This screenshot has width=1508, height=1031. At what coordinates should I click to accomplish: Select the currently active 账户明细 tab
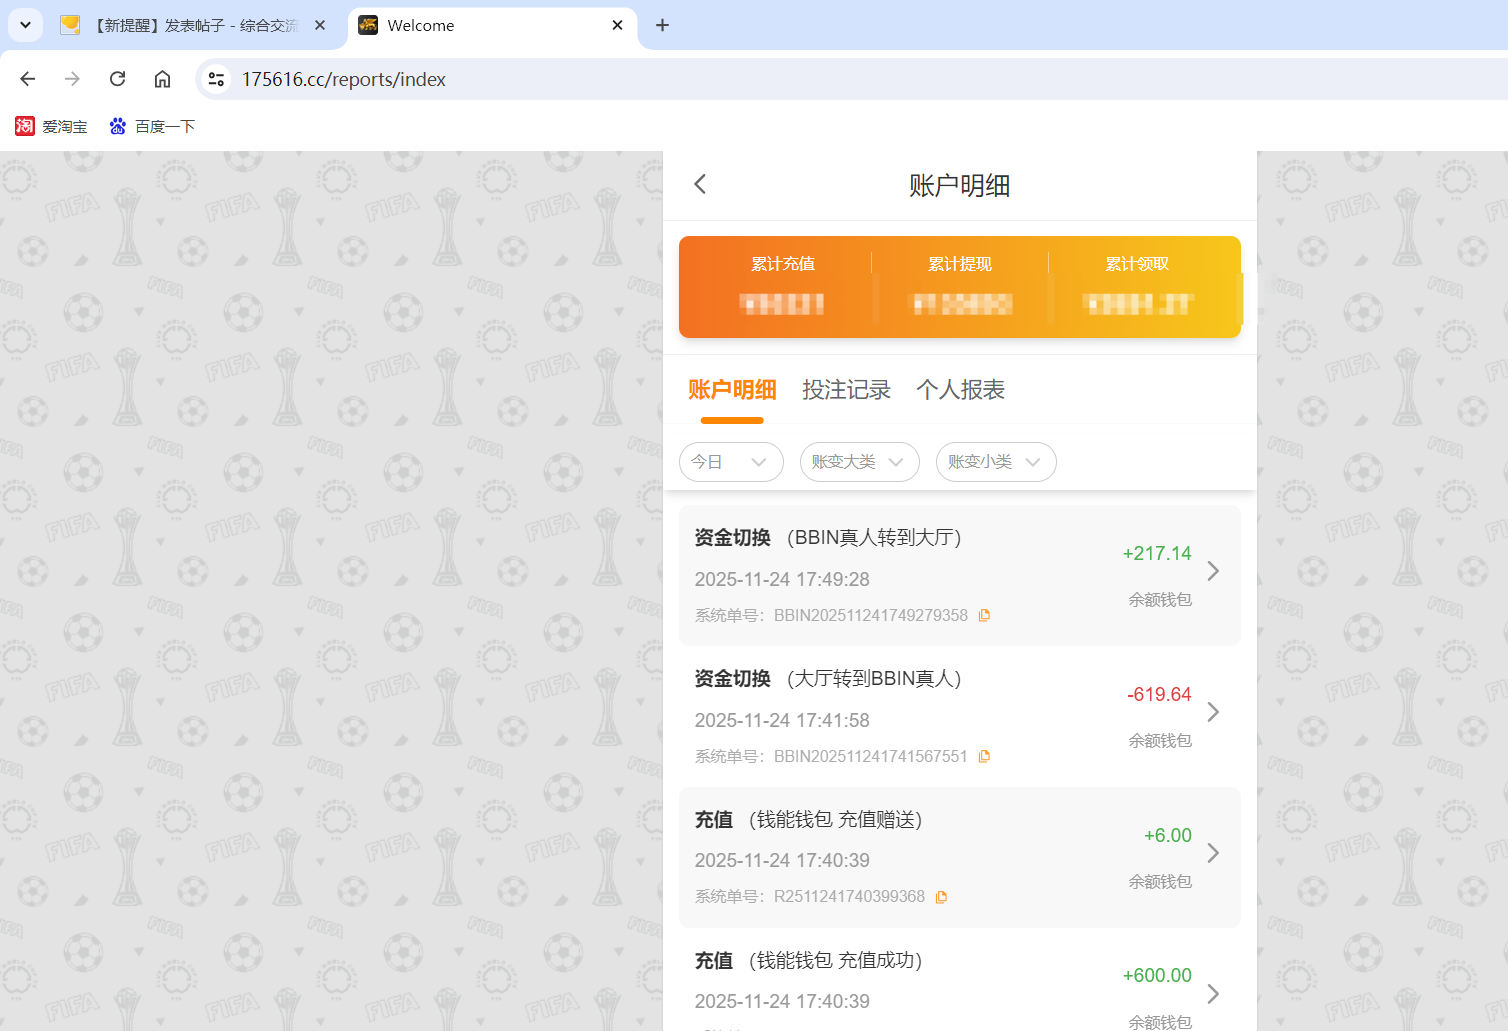pos(733,390)
